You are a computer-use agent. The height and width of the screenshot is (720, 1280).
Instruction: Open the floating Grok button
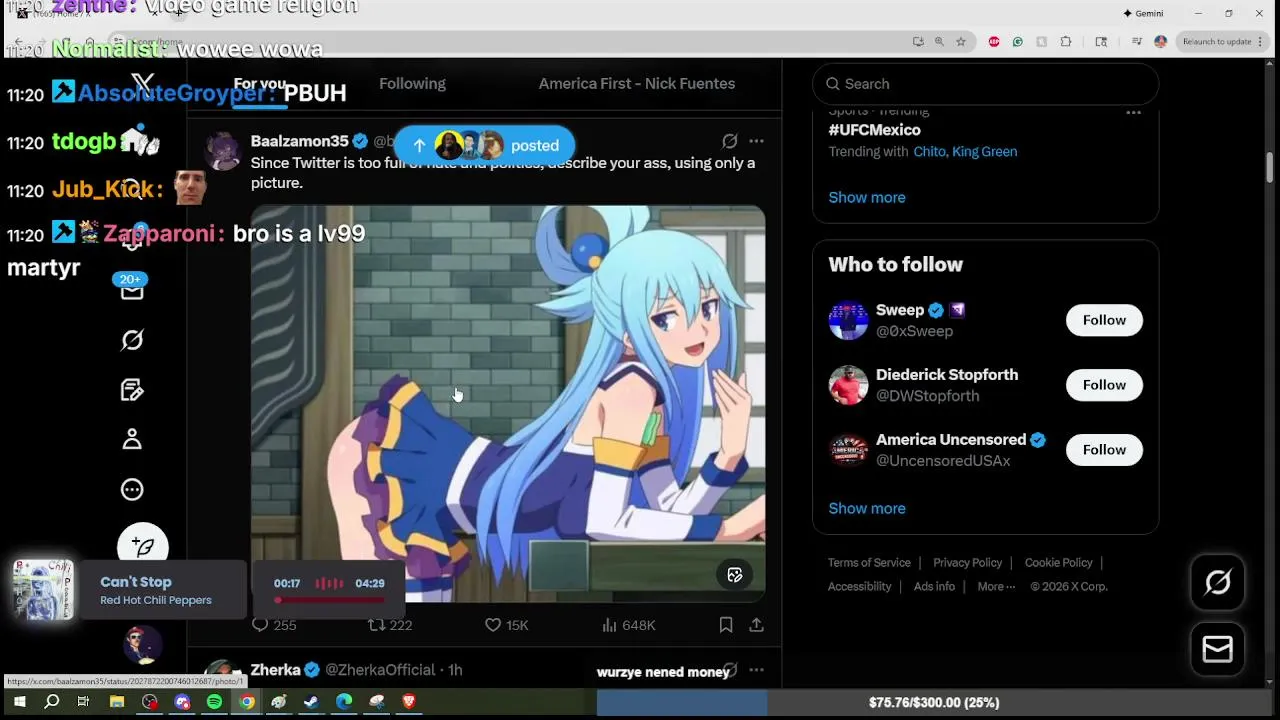pyautogui.click(x=1217, y=582)
